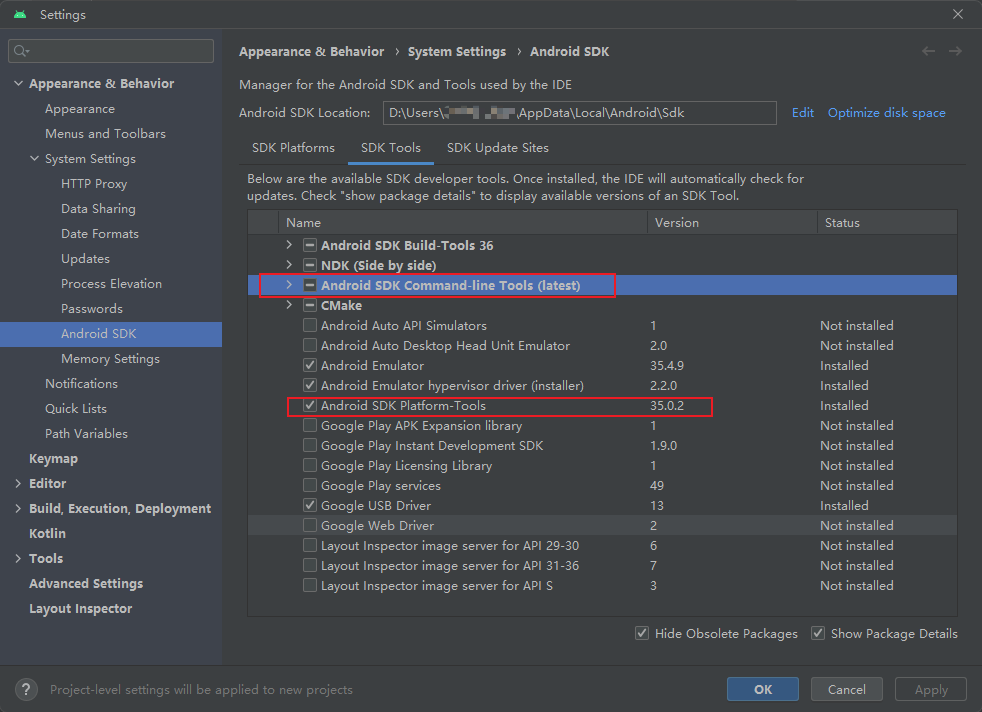Check Google Web Driver
Screen dimensions: 982x712
point(309,526)
